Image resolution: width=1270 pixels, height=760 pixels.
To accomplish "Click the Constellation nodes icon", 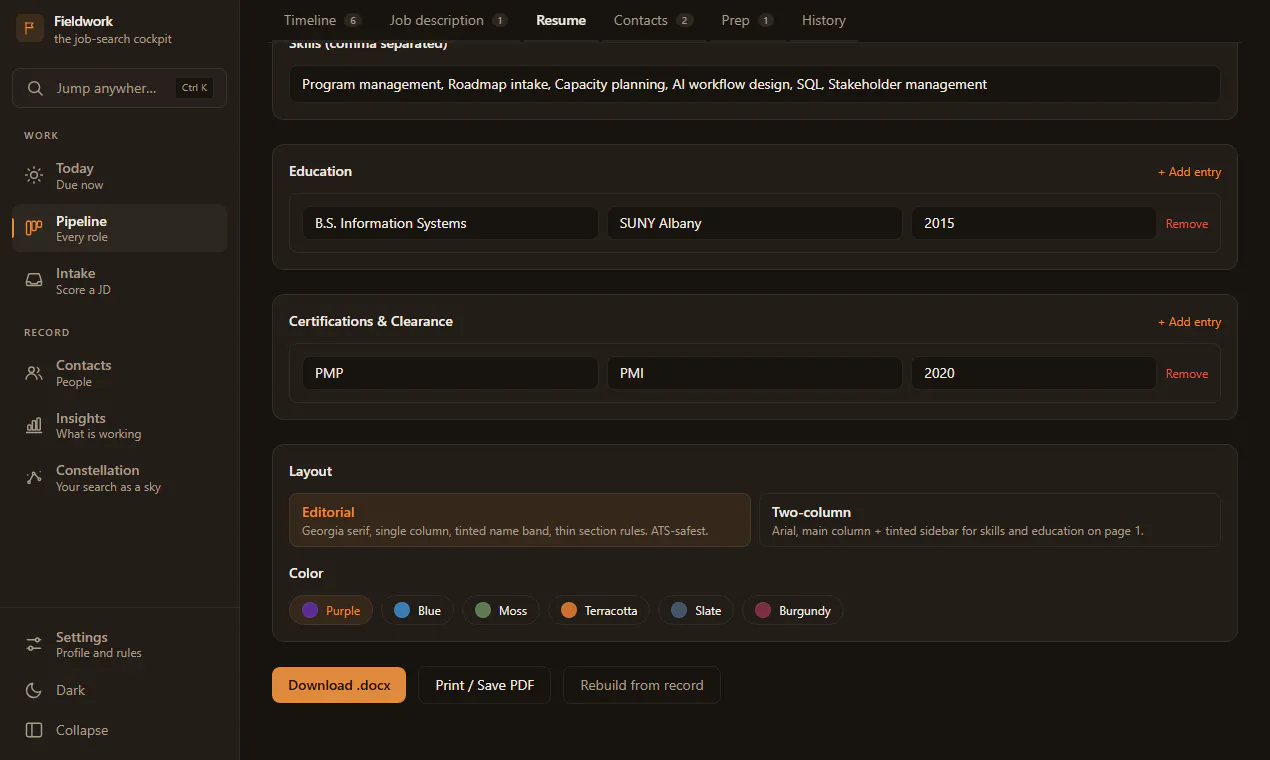I will [34, 477].
